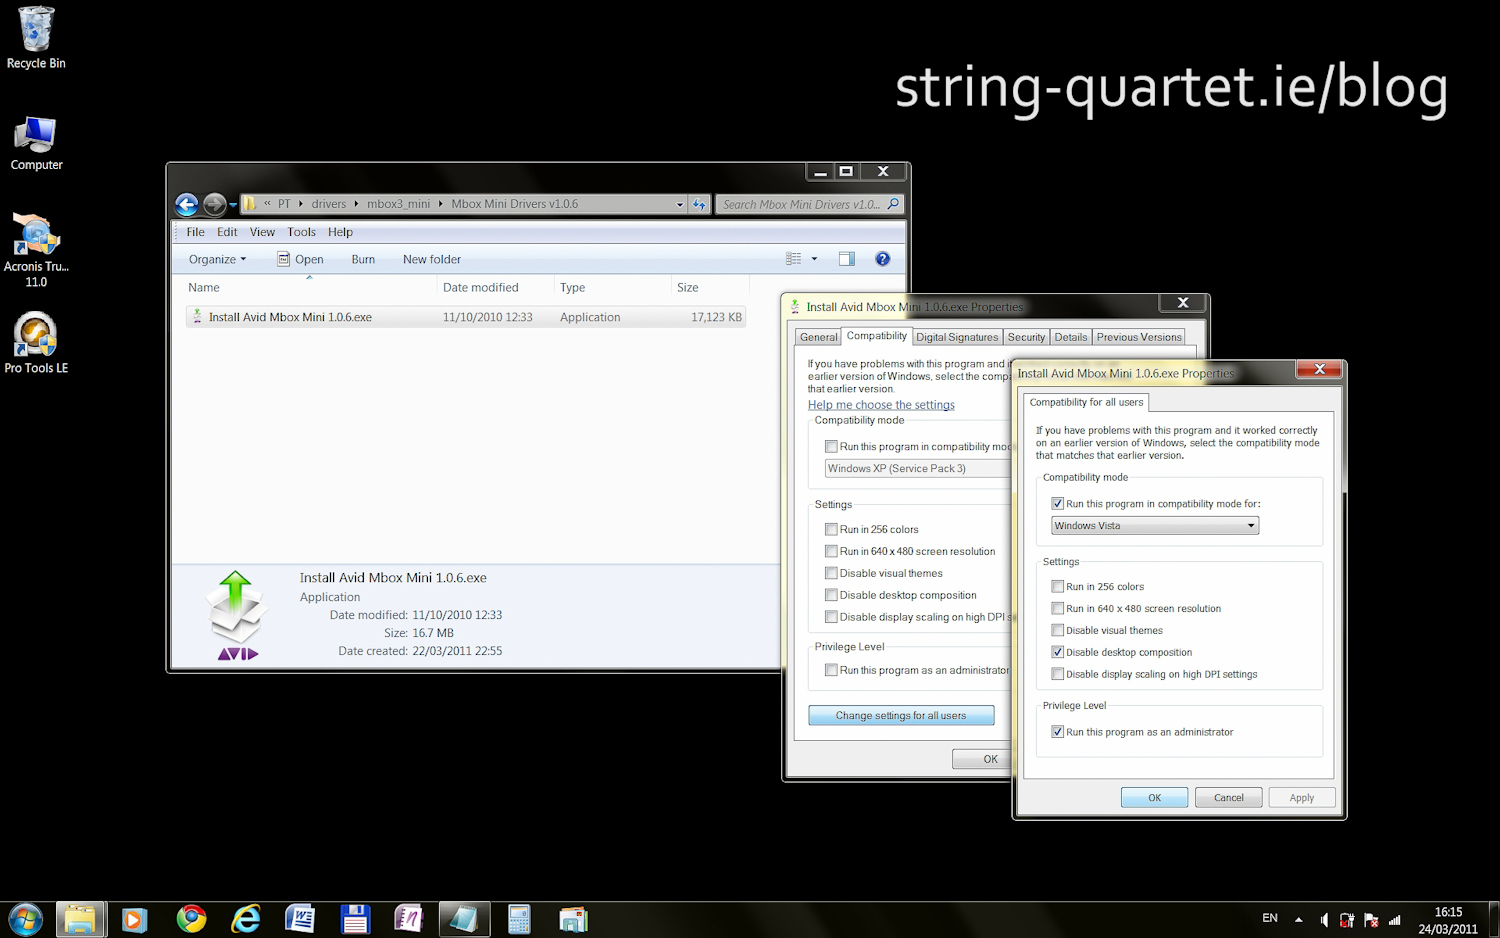Click New folder in Explorer toolbar
The image size is (1500, 938).
coord(432,259)
